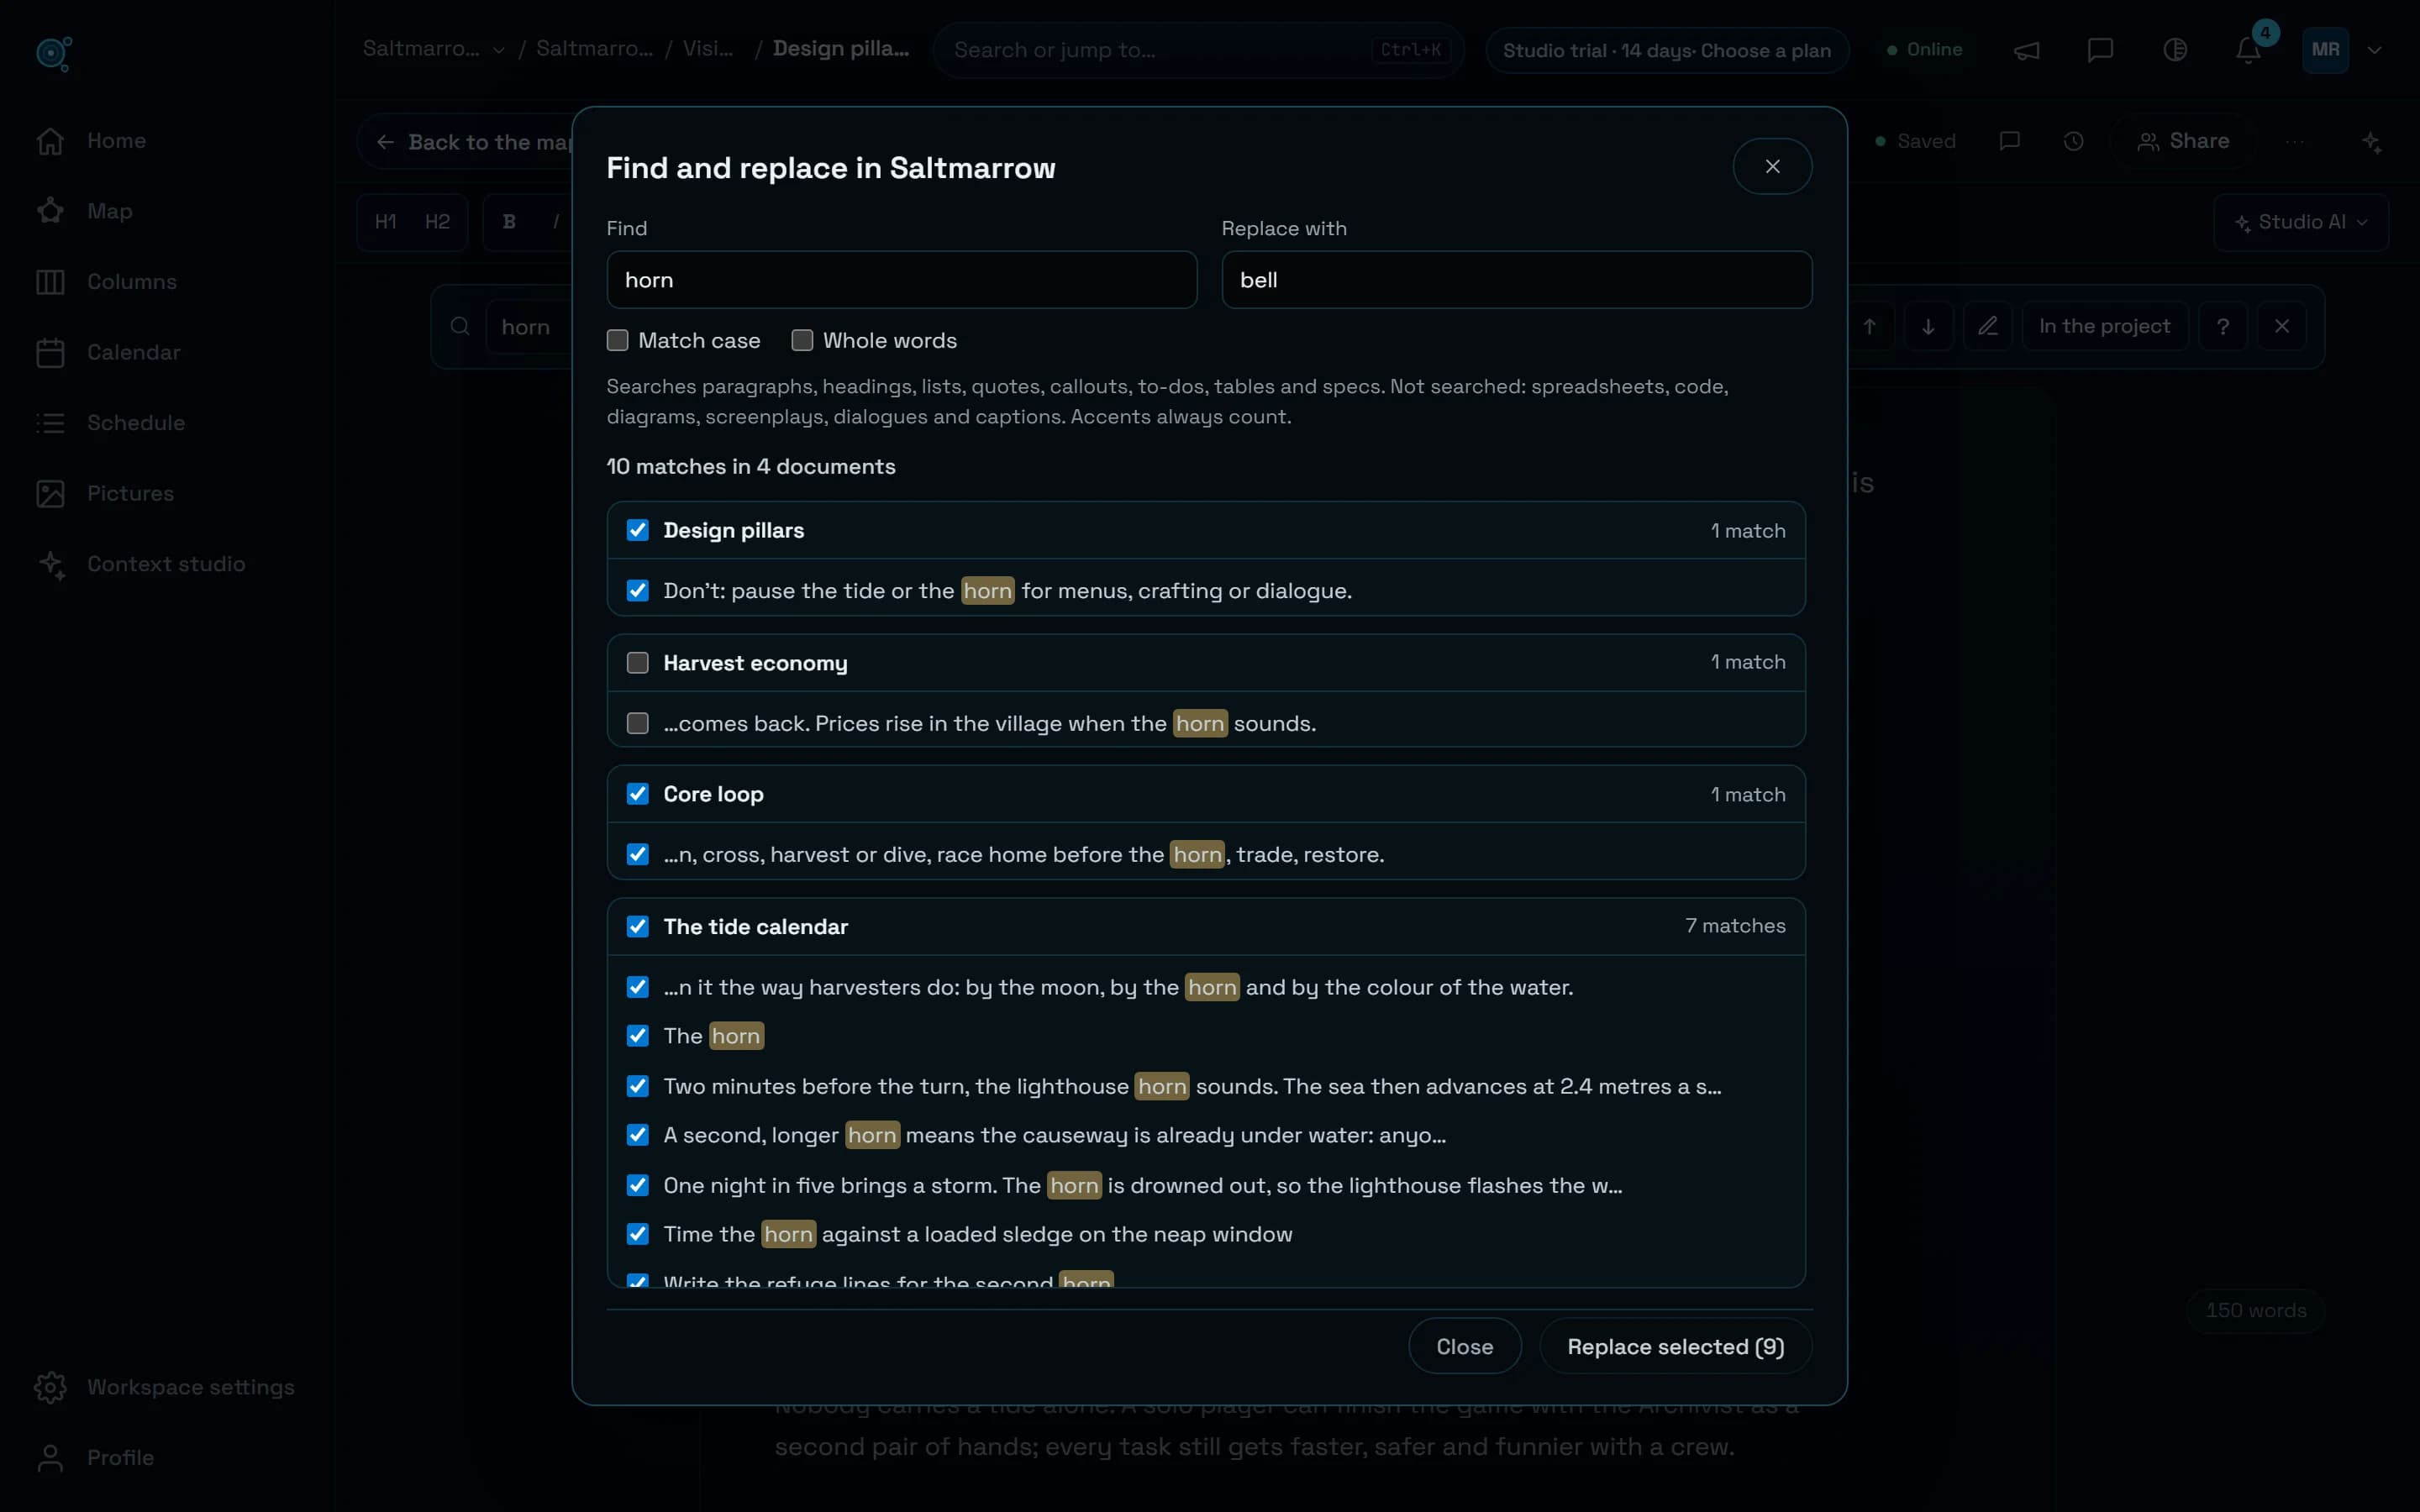Open notifications bell with badge 4

point(2248,50)
